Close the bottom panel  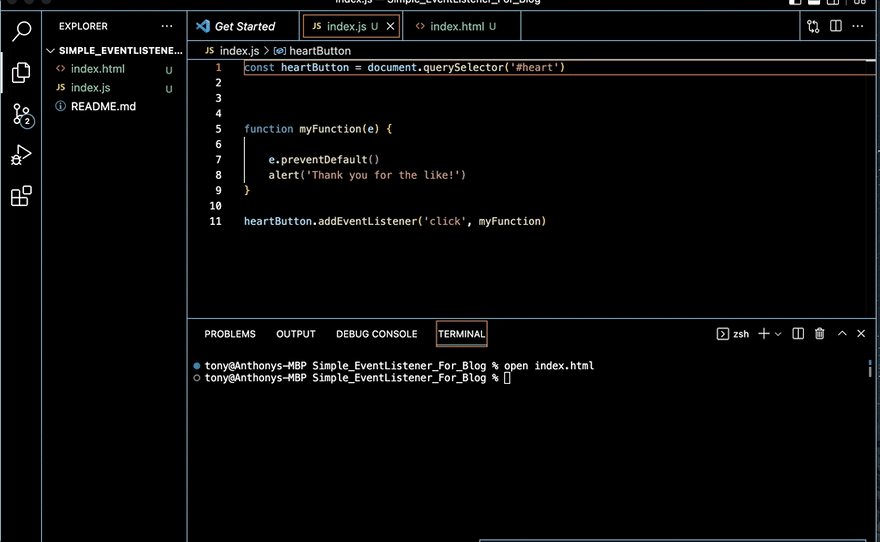click(861, 333)
